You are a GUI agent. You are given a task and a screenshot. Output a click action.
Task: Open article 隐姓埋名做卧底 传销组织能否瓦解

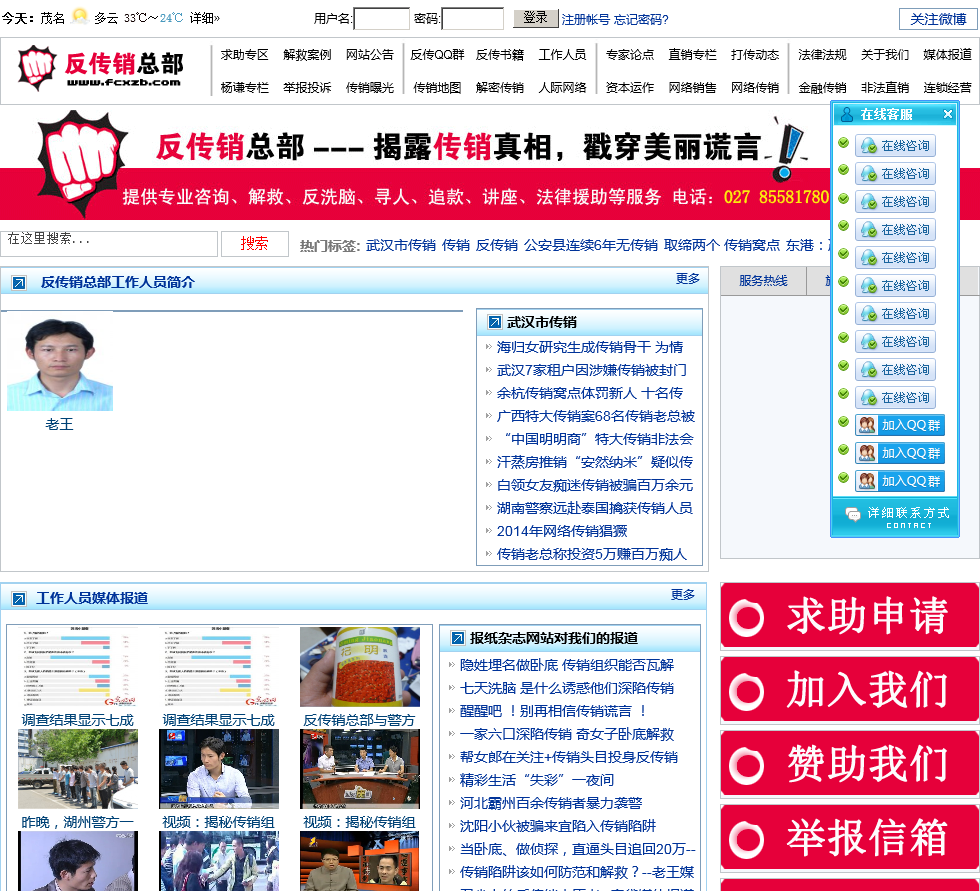tap(567, 665)
